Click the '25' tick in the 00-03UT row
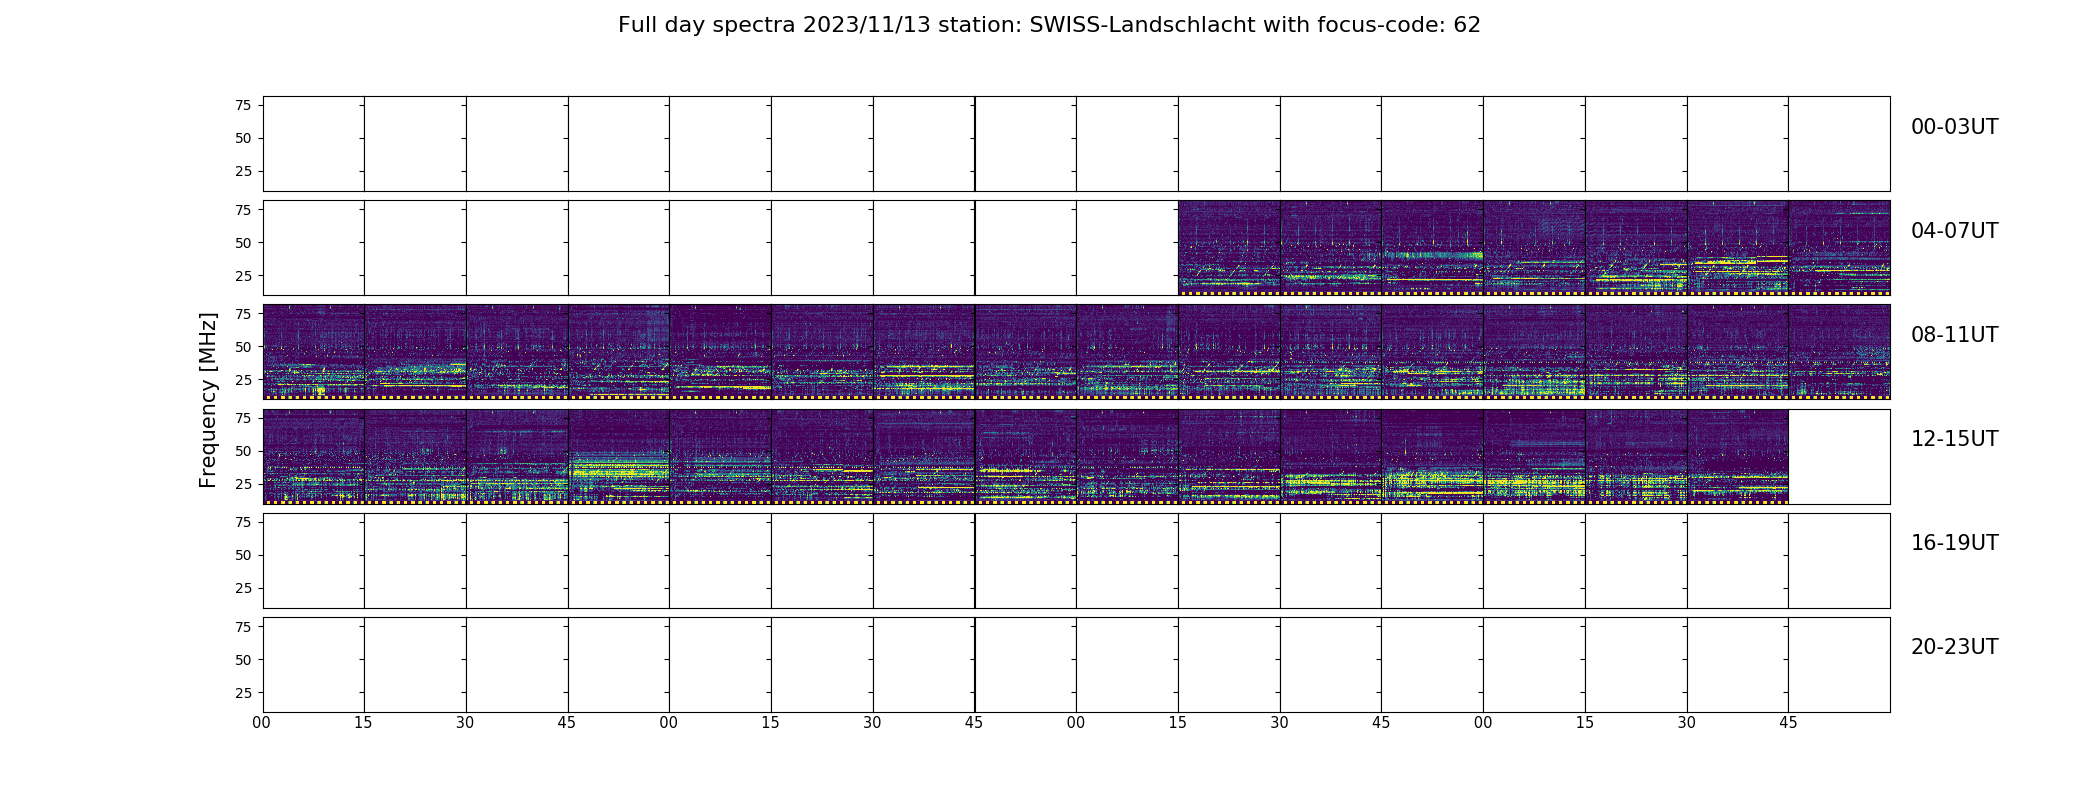 (x=243, y=171)
